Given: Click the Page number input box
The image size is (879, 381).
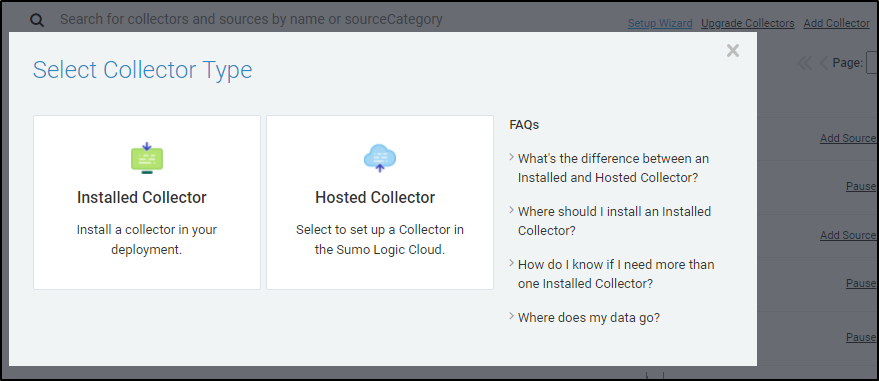Looking at the screenshot, I should pyautogui.click(x=872, y=63).
